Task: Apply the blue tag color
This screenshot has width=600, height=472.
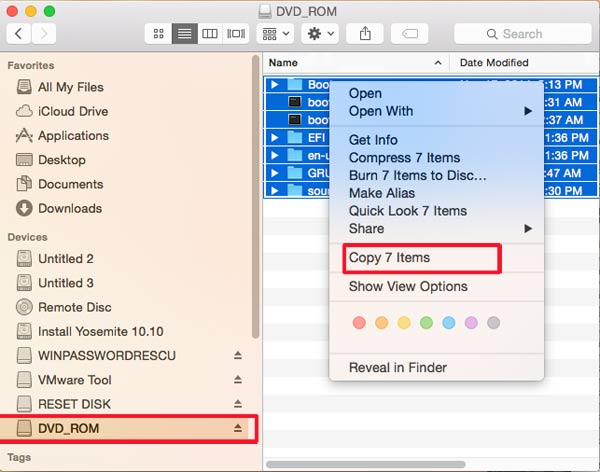Action: tap(448, 323)
